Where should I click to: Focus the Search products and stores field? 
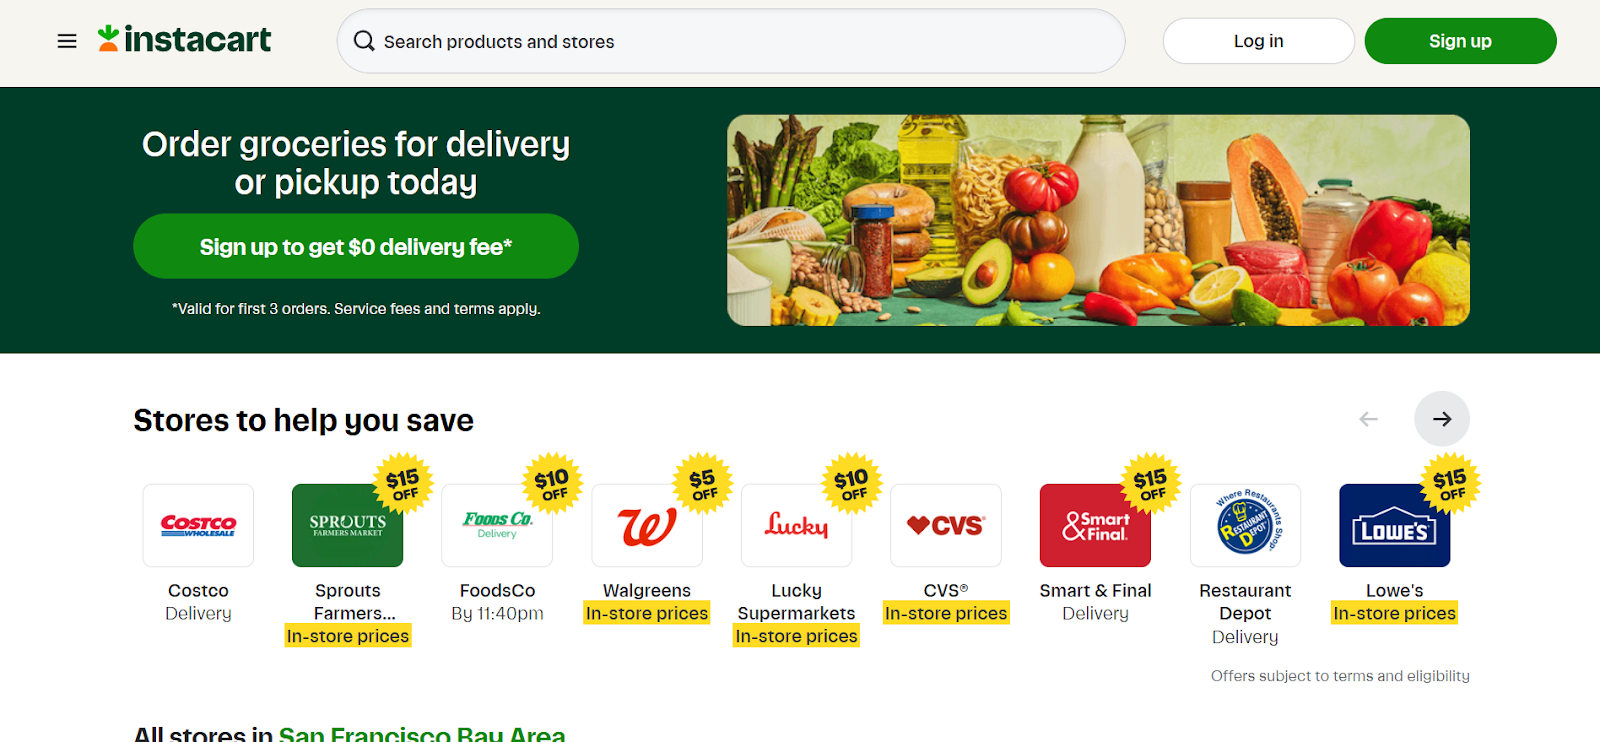tap(731, 41)
